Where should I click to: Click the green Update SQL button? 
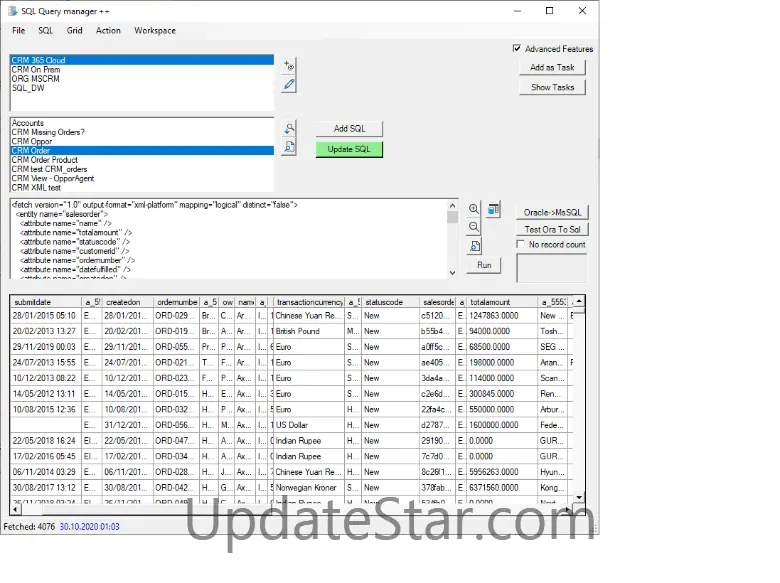click(x=349, y=149)
